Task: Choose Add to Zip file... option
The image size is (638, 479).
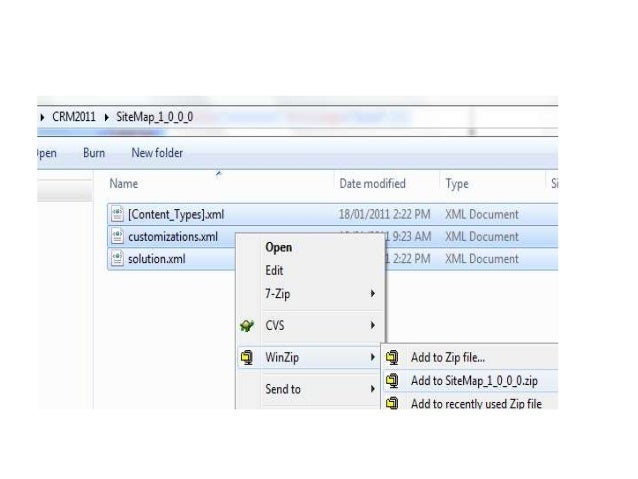Action: [448, 357]
